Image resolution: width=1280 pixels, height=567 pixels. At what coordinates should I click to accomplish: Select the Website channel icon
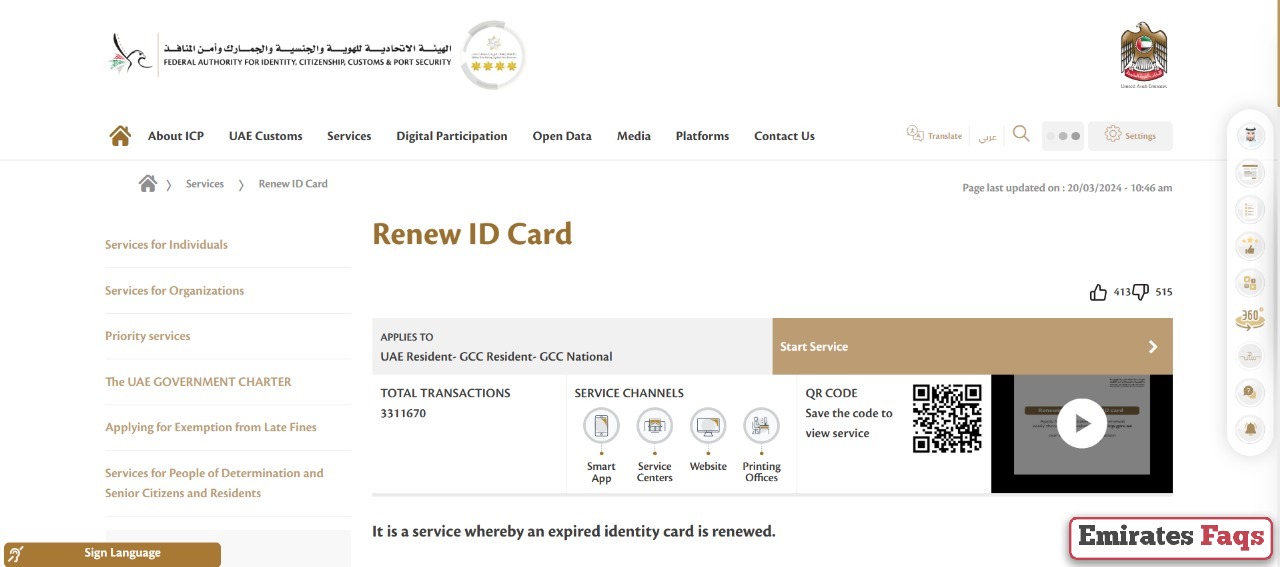point(708,427)
